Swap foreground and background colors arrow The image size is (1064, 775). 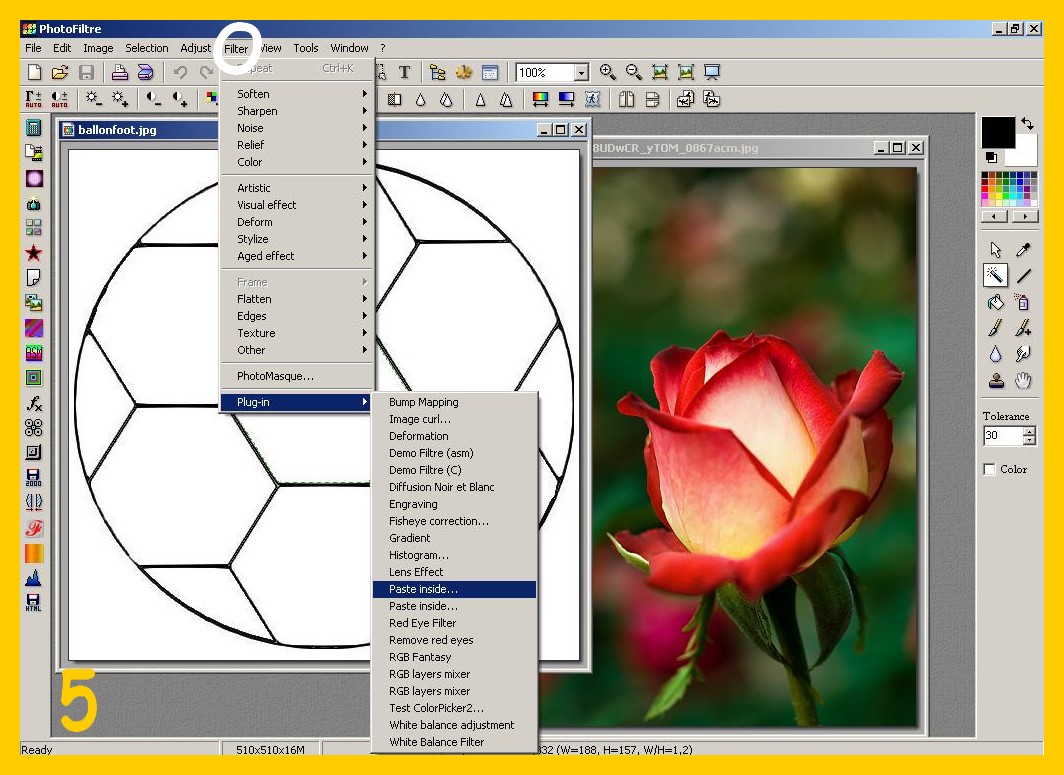(1026, 125)
